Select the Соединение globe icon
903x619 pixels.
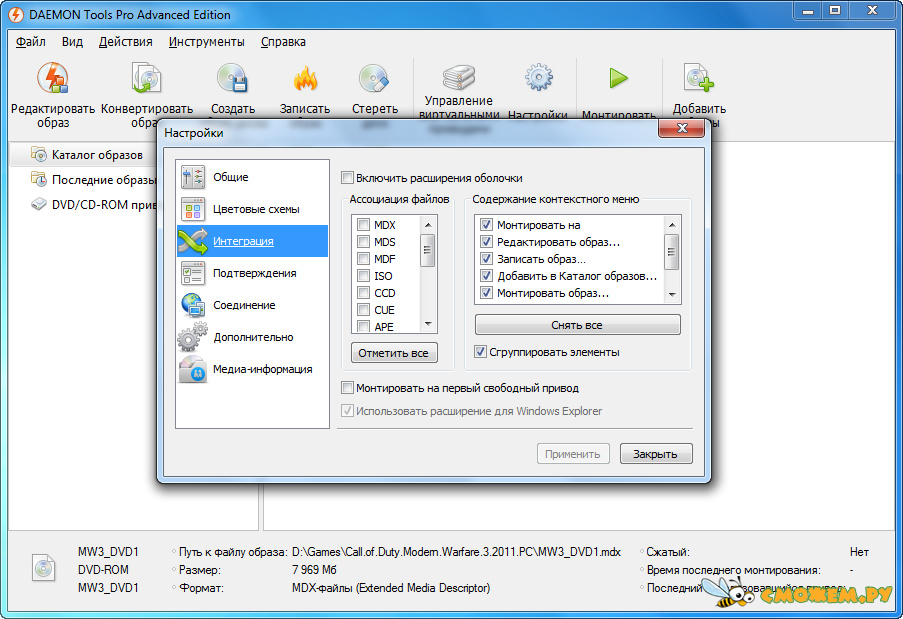pos(193,305)
